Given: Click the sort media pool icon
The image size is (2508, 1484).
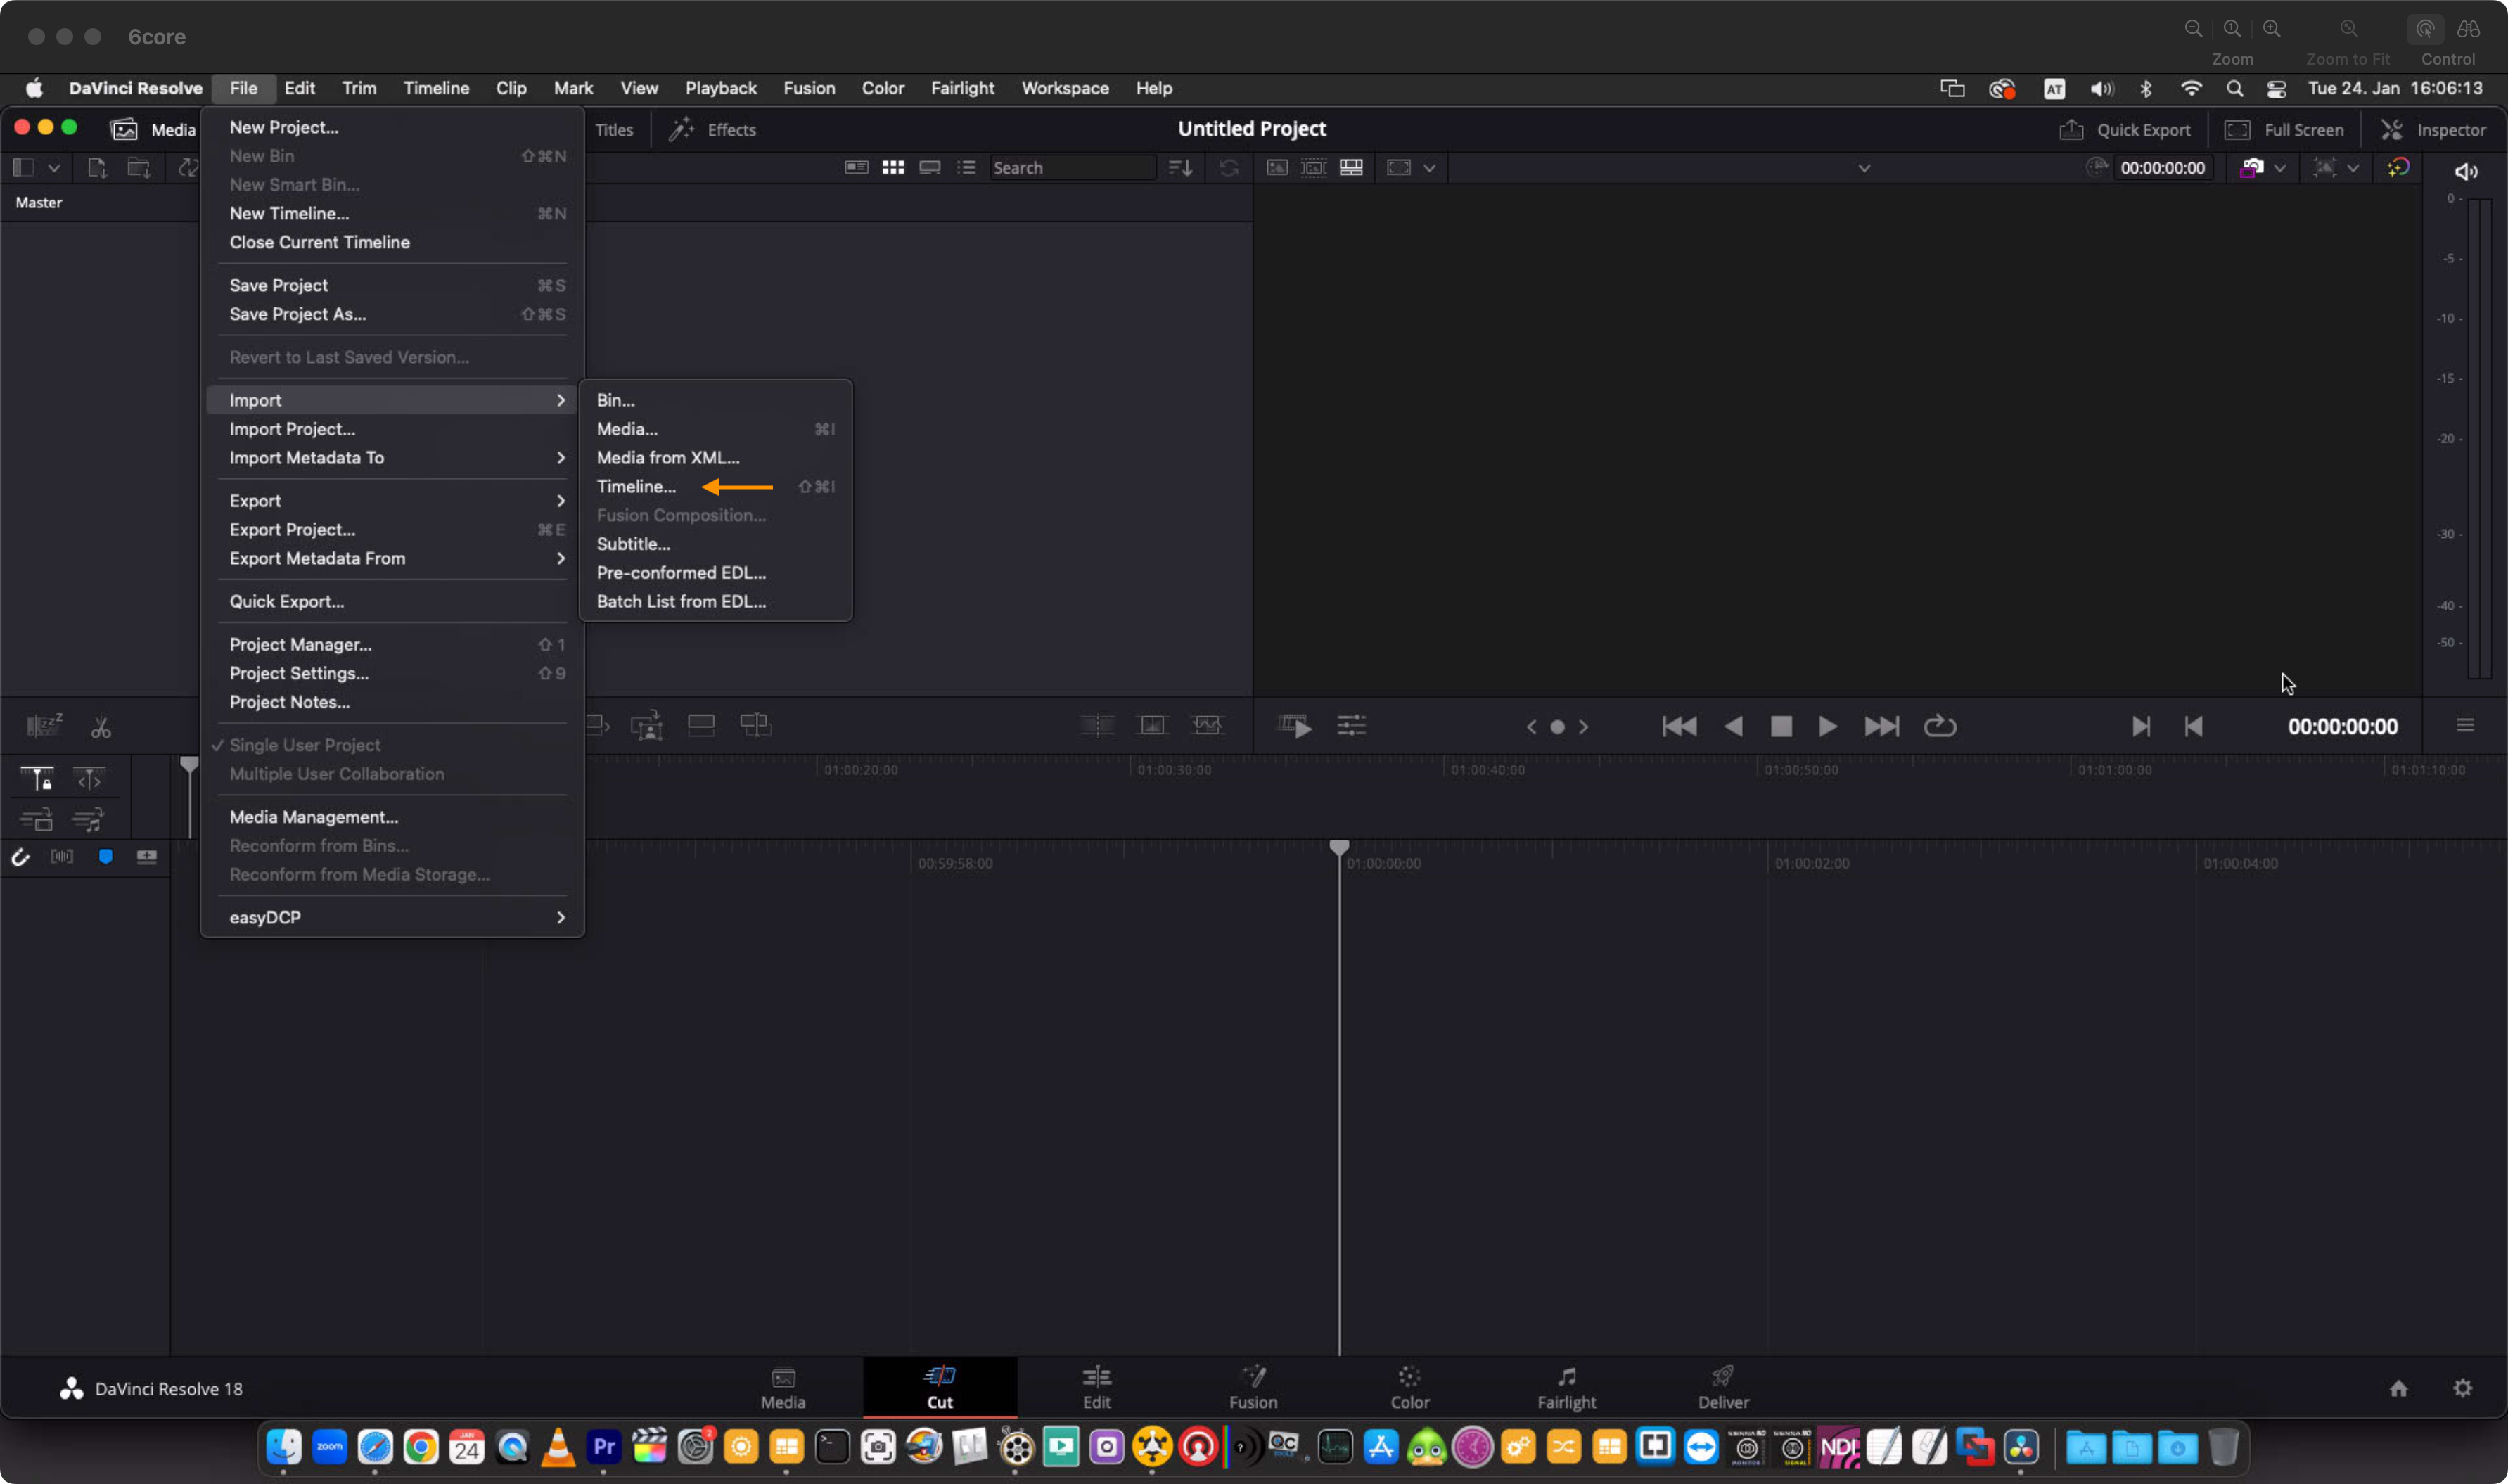Looking at the screenshot, I should [1180, 168].
